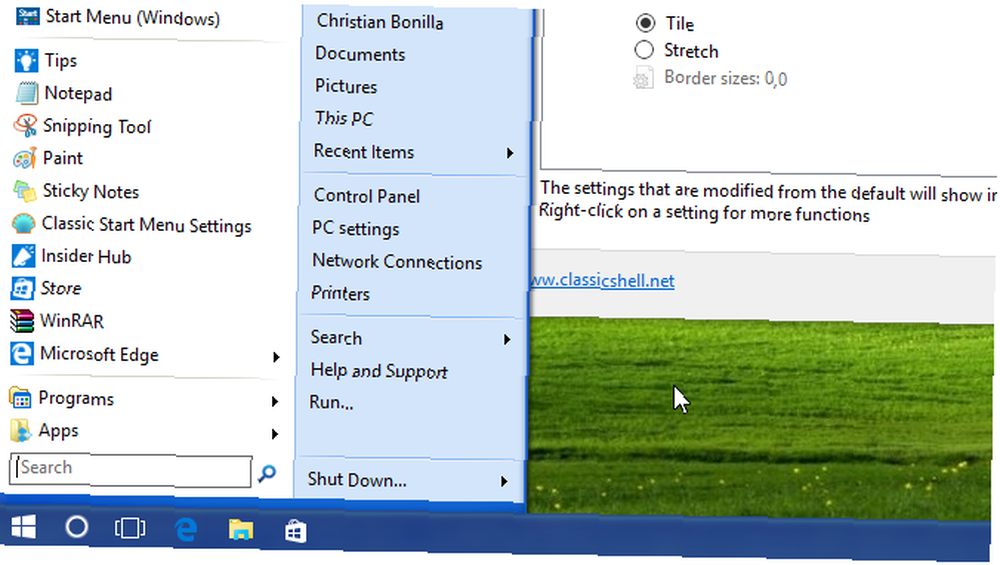
Task: Click the Search label in right column
Action: tap(336, 337)
